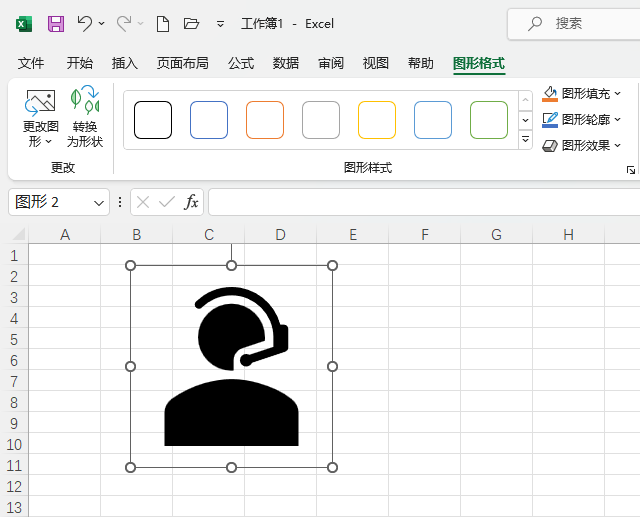
Task: Switch to the 插入 tab
Action: point(124,63)
